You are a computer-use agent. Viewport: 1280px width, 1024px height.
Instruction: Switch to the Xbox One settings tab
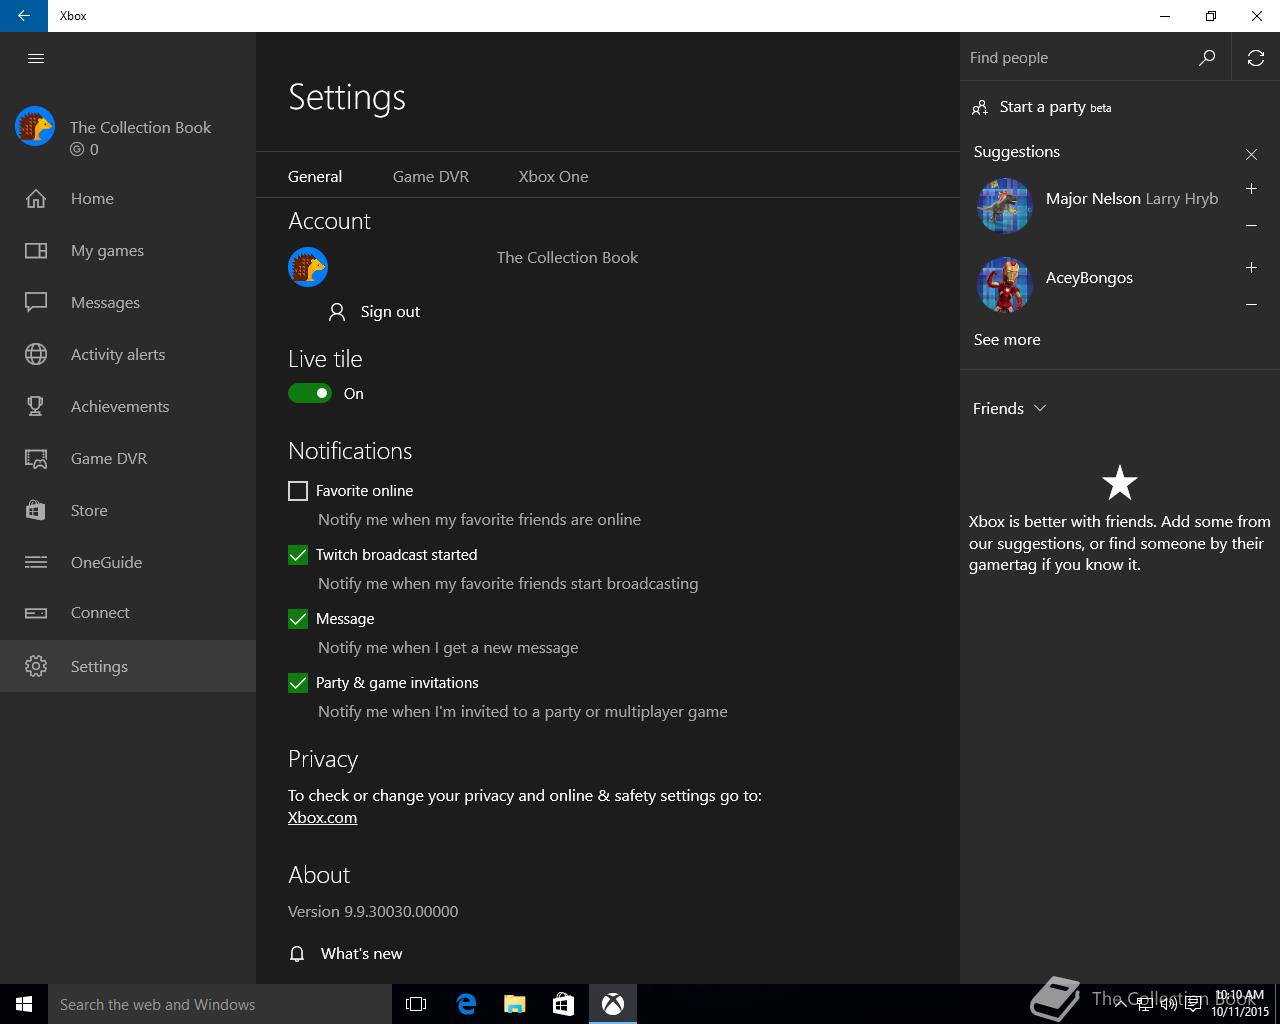coord(553,176)
